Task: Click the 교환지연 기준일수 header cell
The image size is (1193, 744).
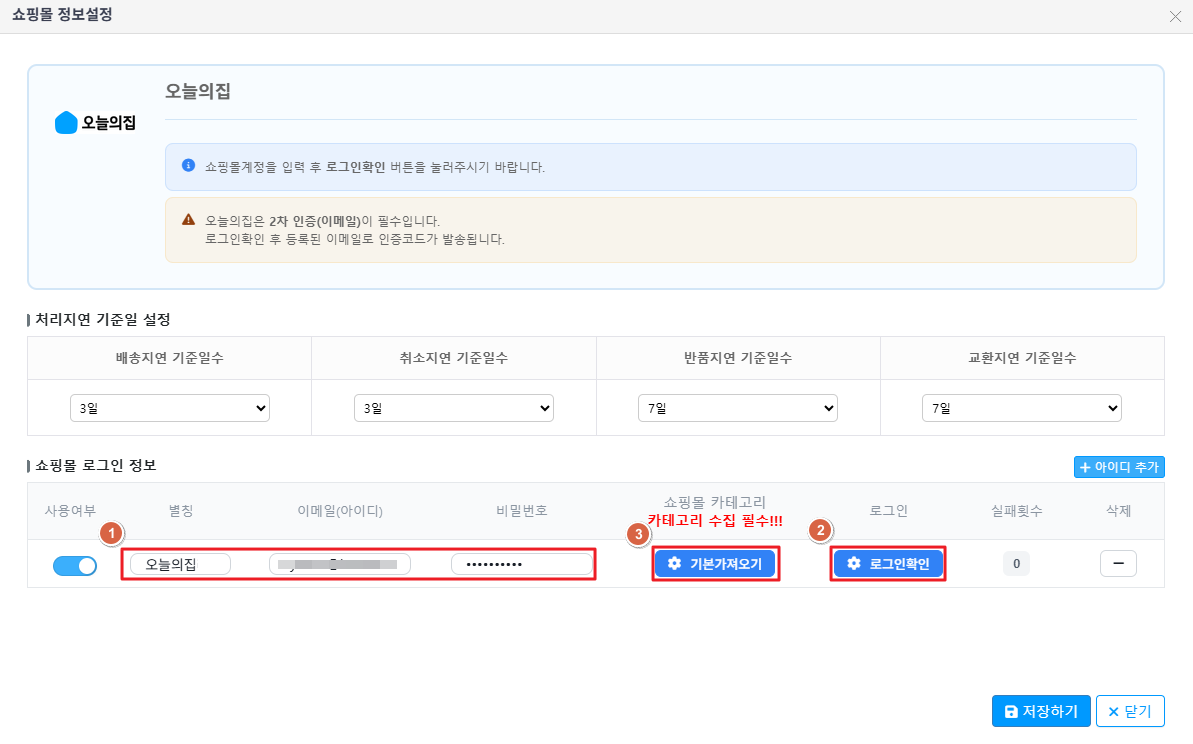Action: [x=1022, y=358]
